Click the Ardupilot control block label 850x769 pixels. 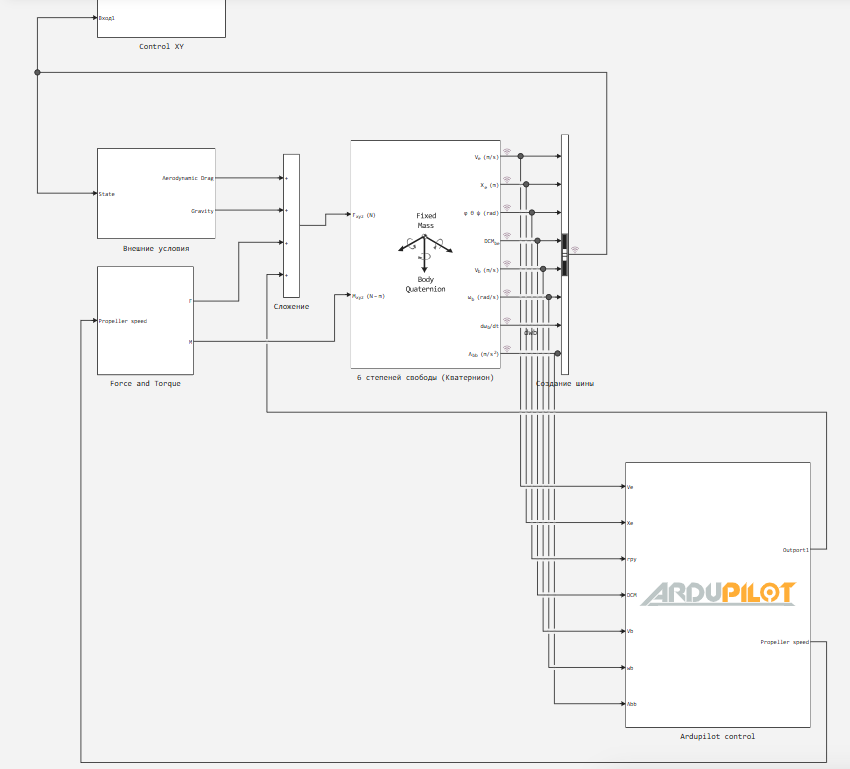click(718, 736)
